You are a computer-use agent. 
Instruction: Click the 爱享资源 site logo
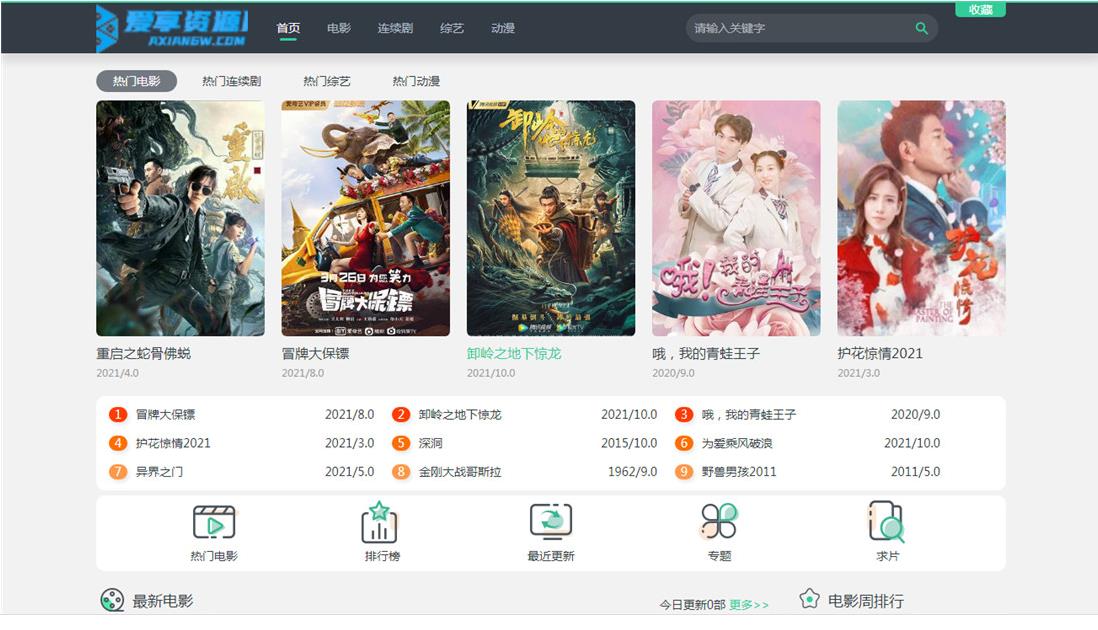click(172, 28)
